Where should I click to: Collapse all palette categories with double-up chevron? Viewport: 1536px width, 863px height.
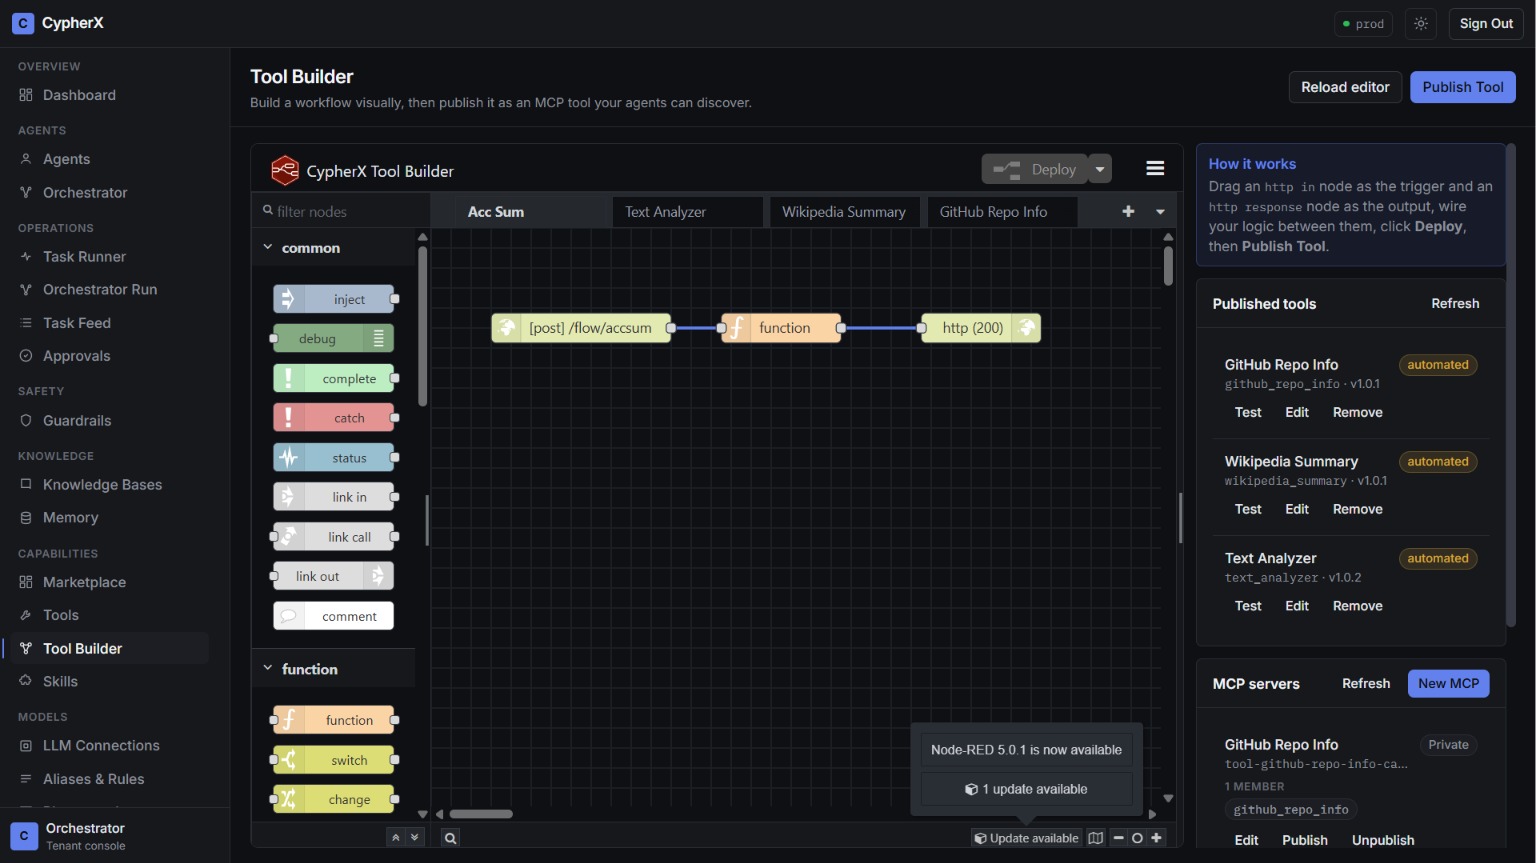click(396, 838)
